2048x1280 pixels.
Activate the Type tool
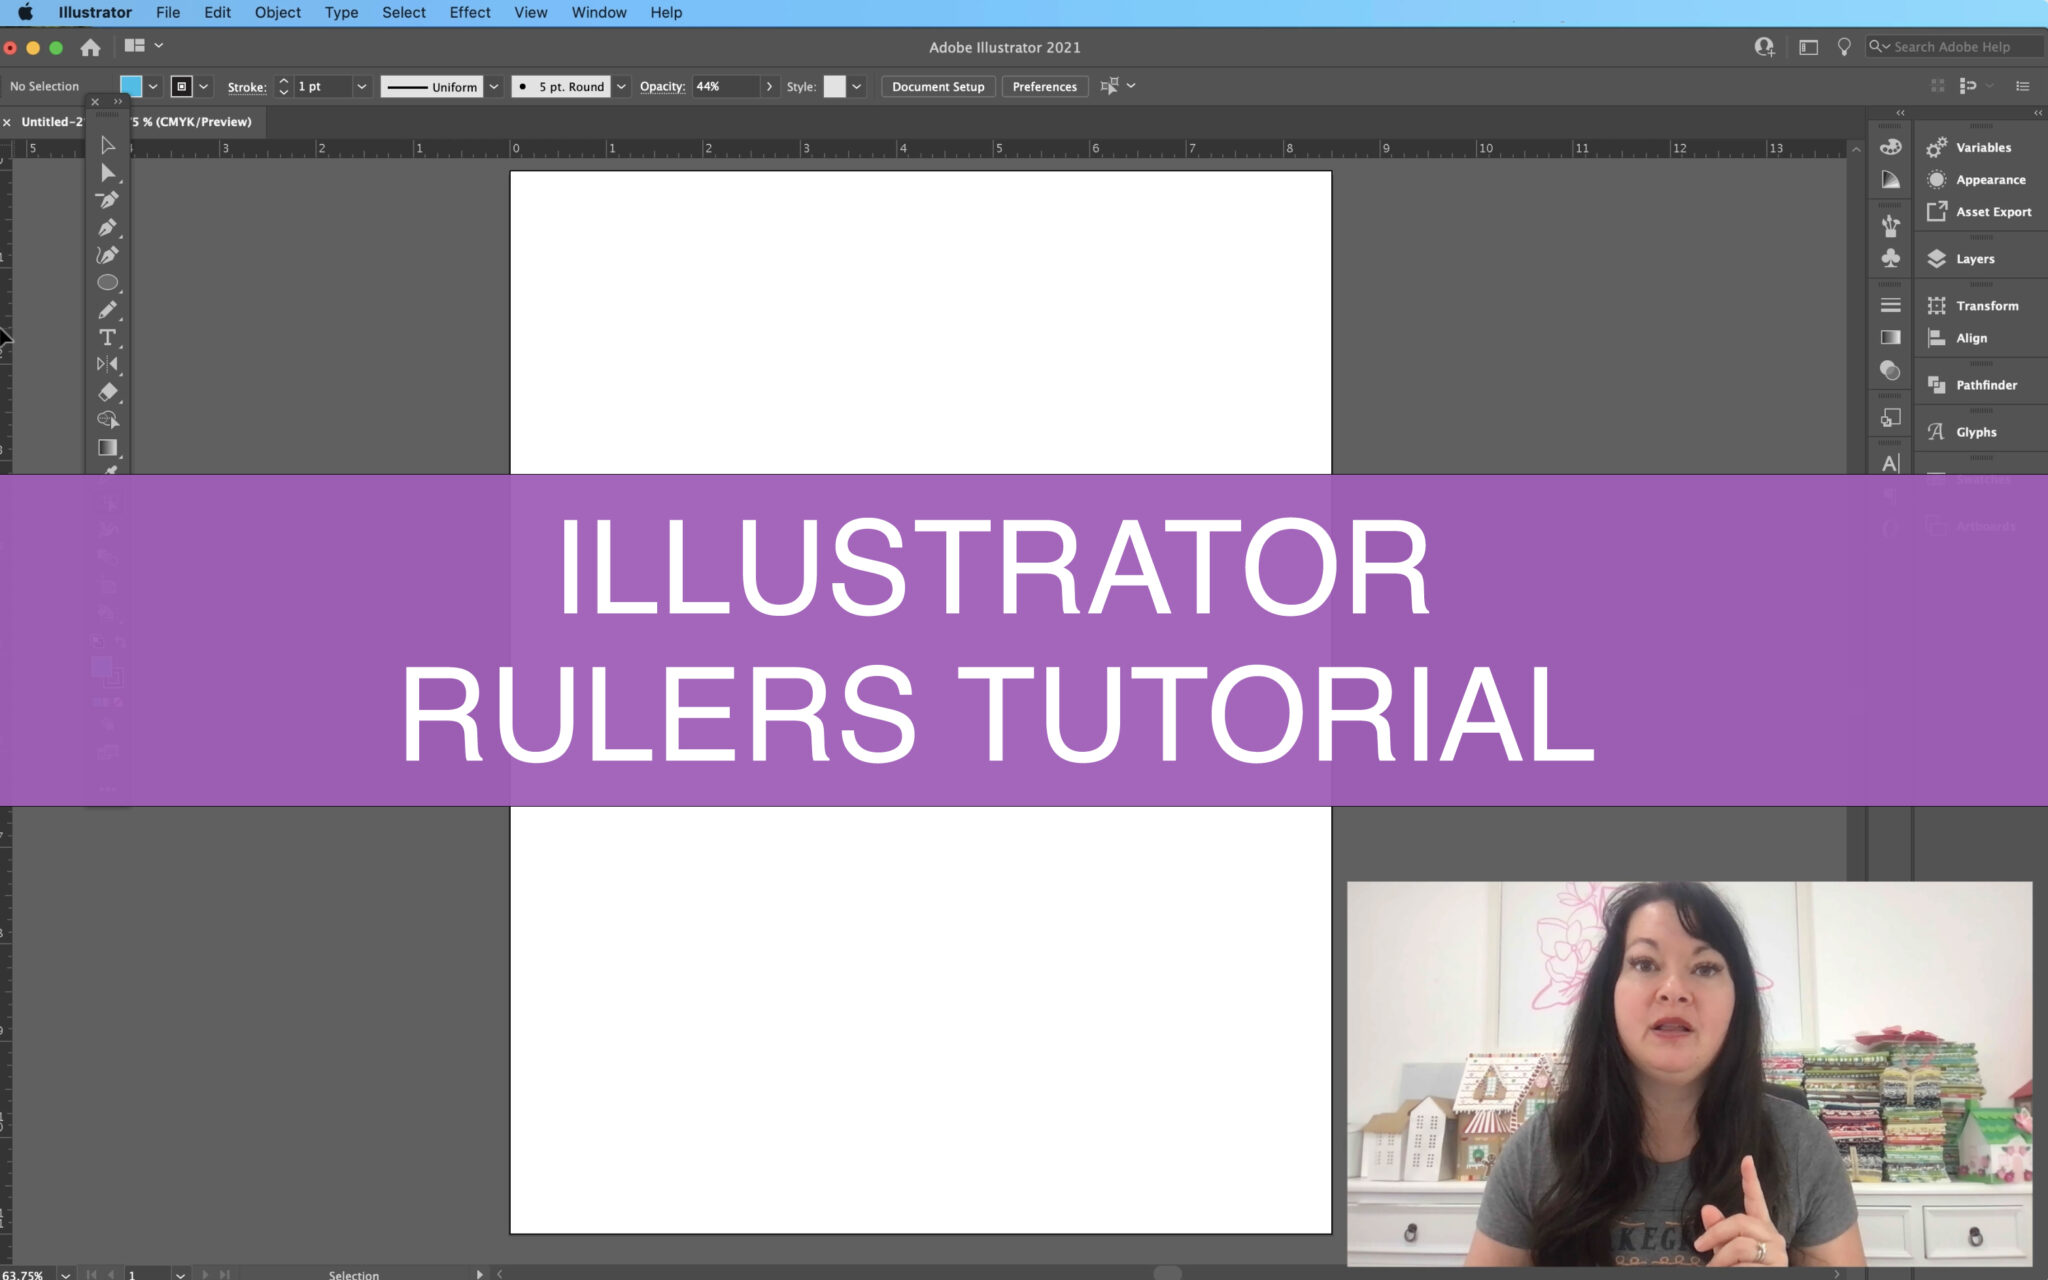(108, 338)
